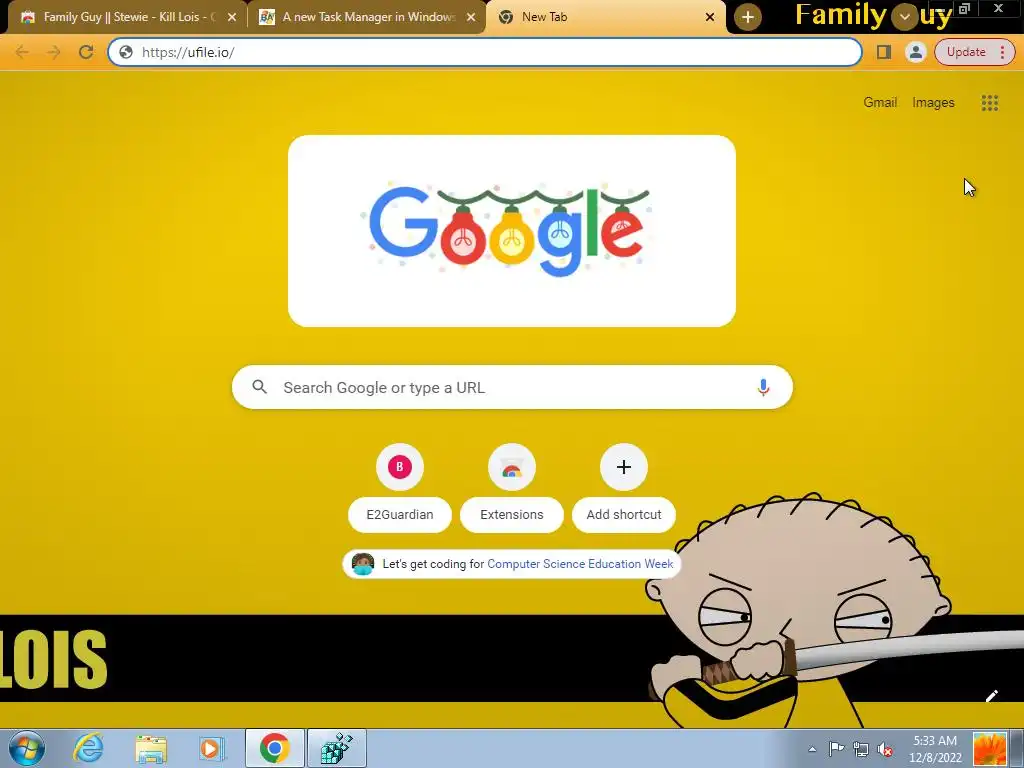The height and width of the screenshot is (768, 1024).
Task: Switch to A new Task Manager tab
Action: pos(367,17)
